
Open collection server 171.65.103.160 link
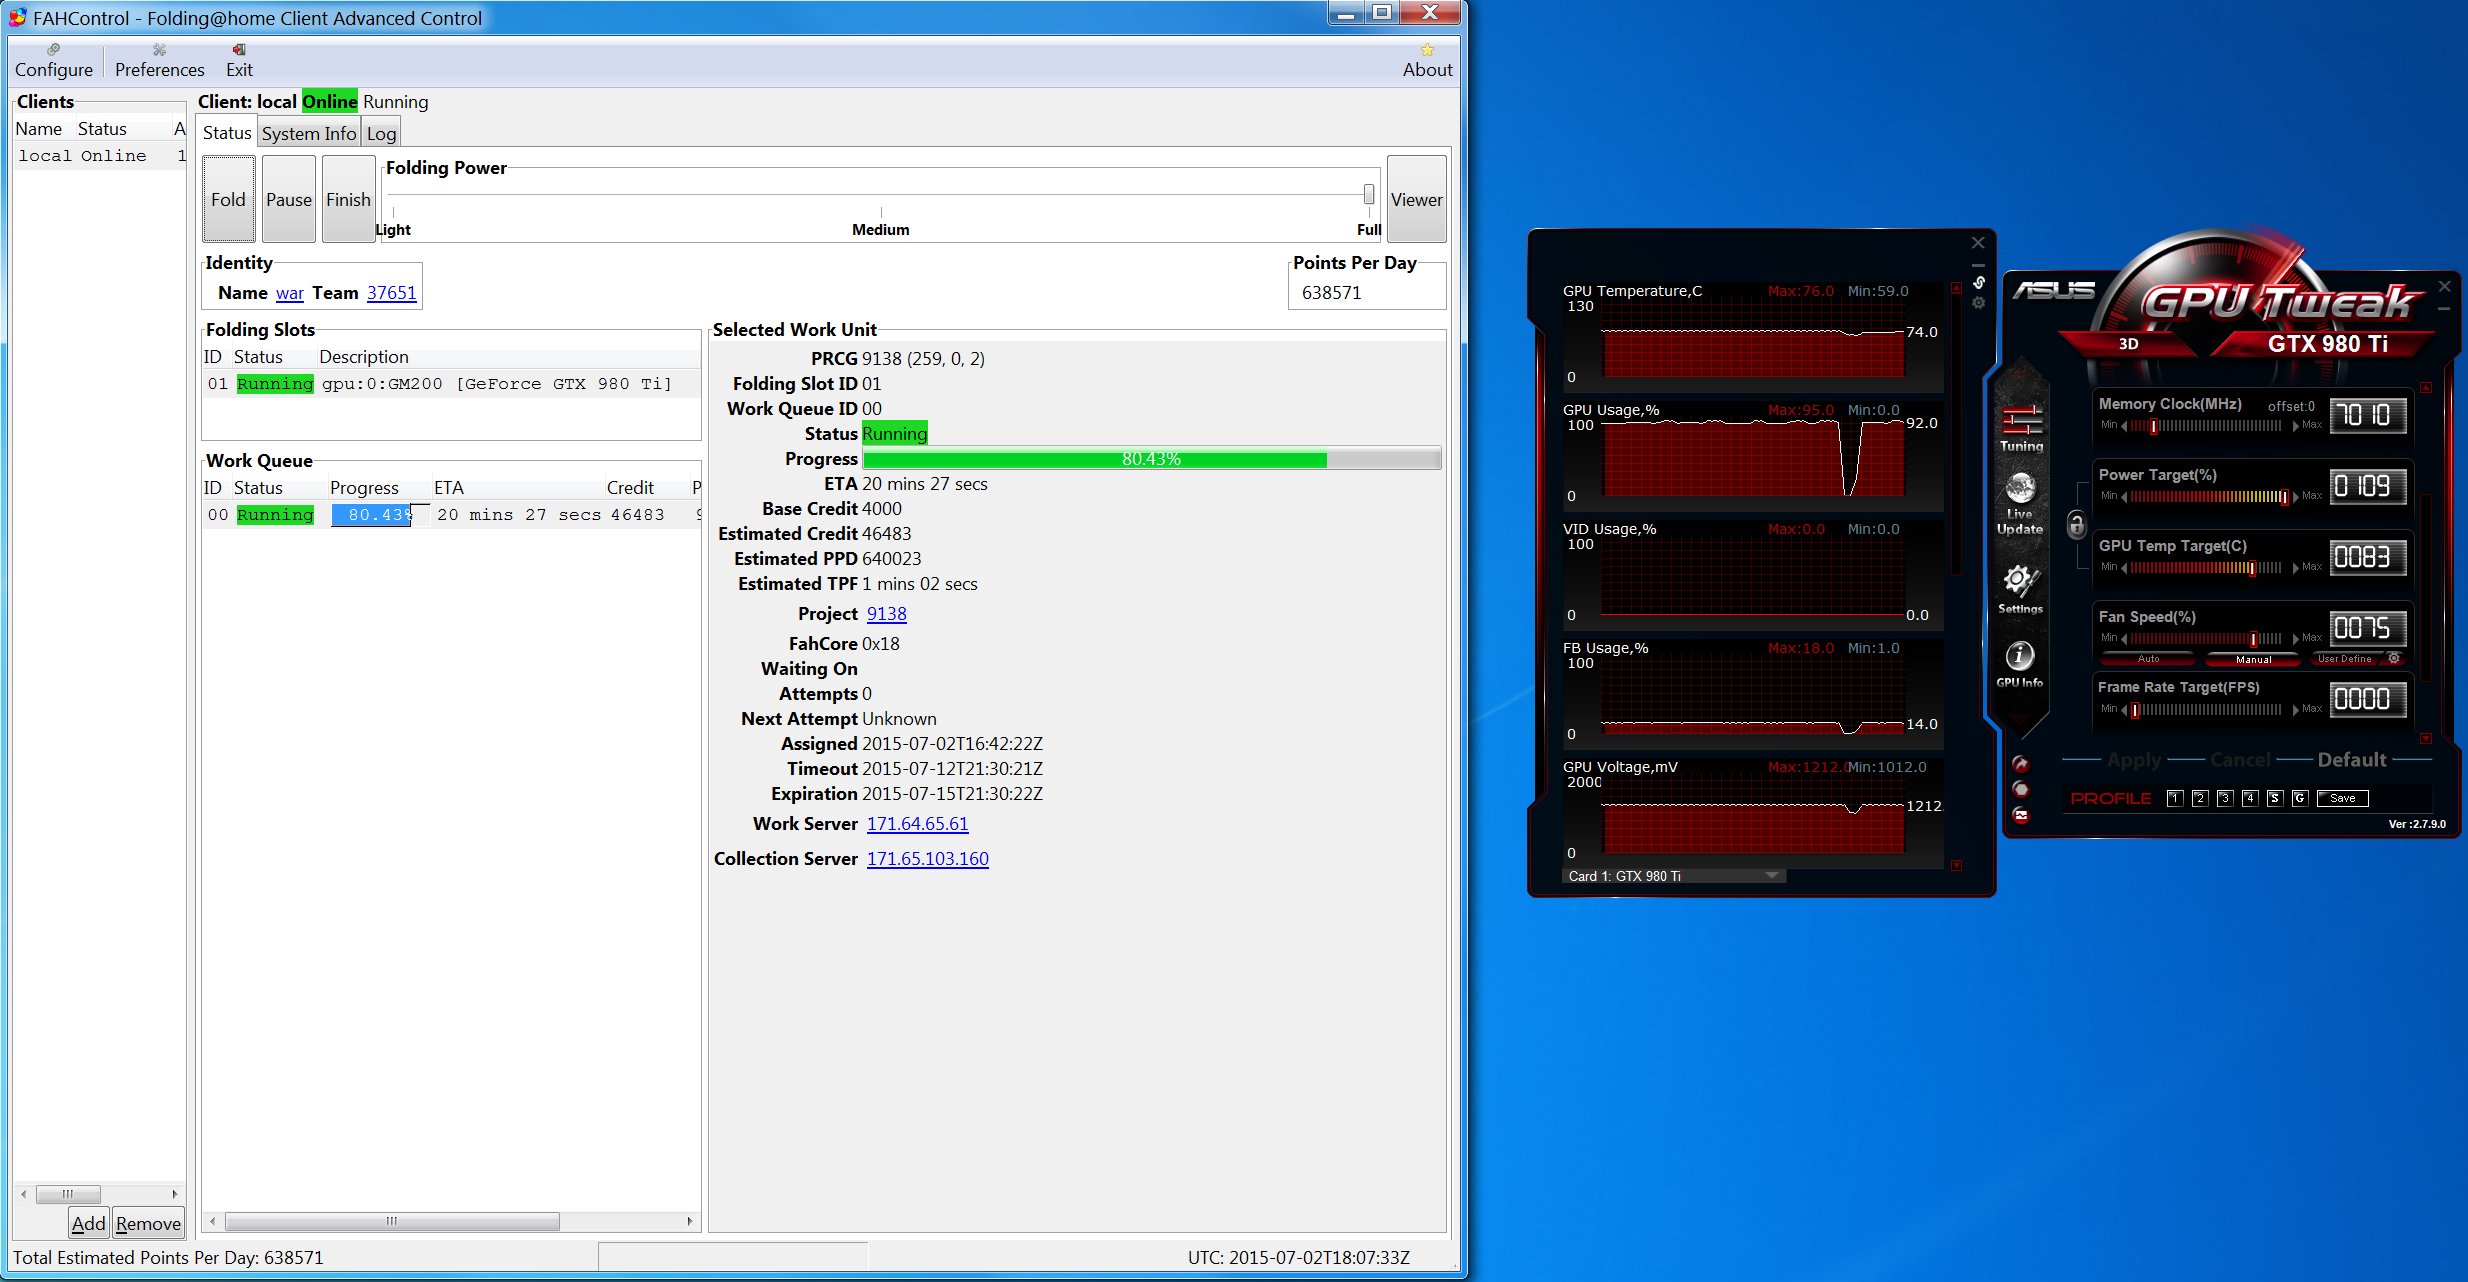click(x=927, y=859)
